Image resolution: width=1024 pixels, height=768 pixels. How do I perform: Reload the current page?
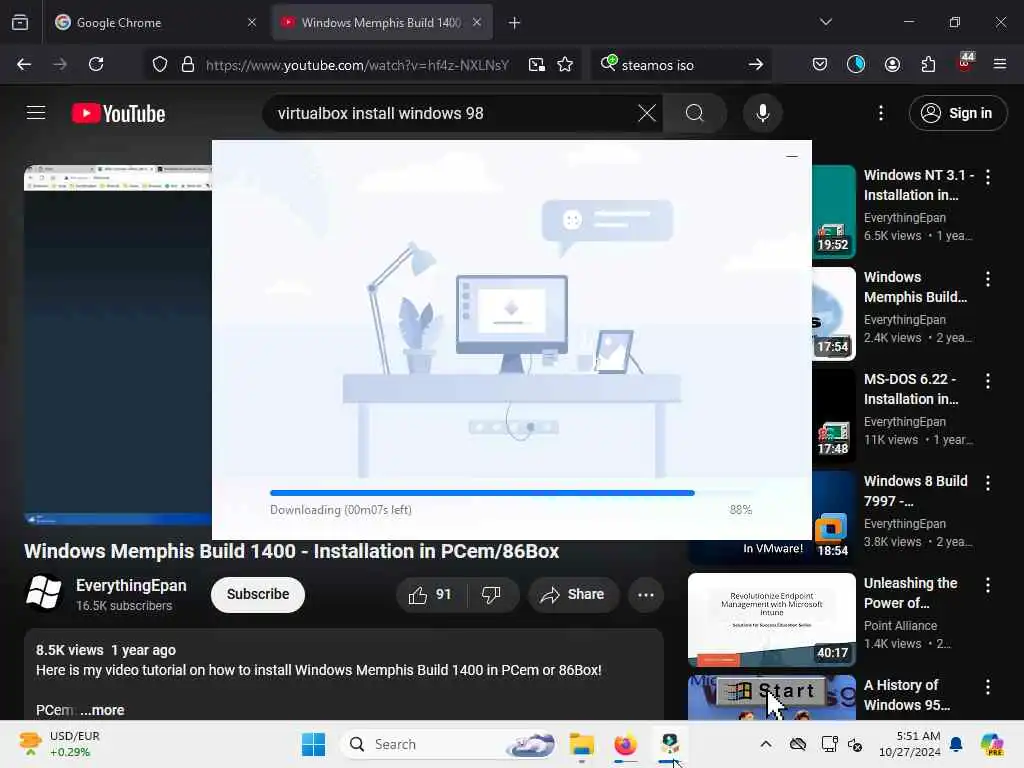coord(97,64)
